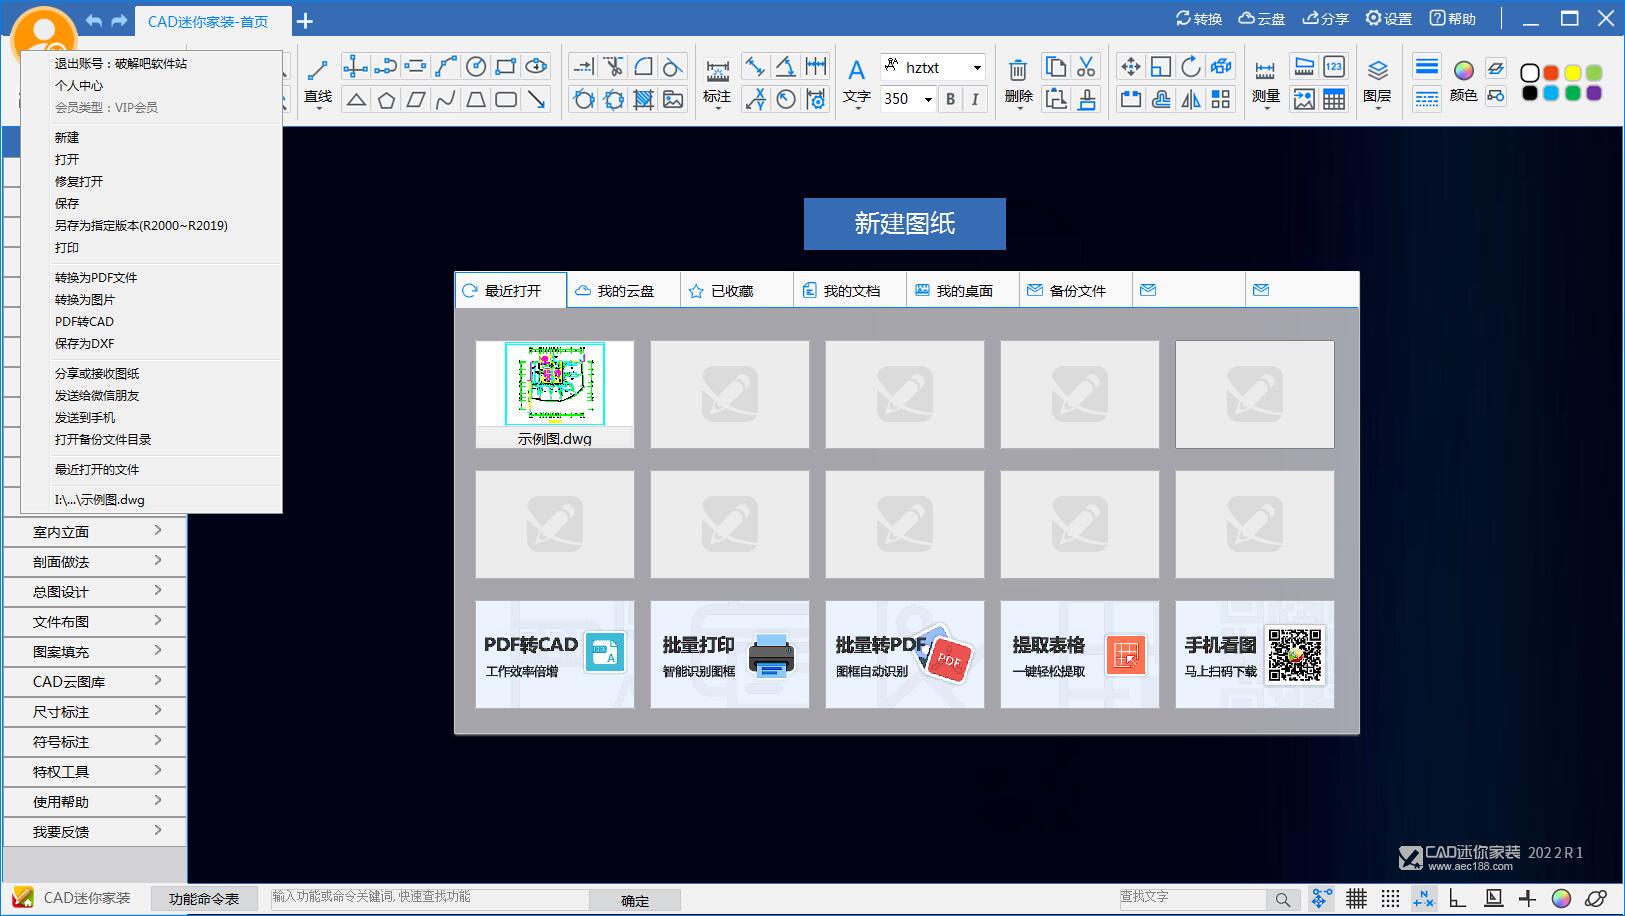Image resolution: width=1625 pixels, height=916 pixels.
Task: Select the text tool letter A icon
Action: click(856, 70)
